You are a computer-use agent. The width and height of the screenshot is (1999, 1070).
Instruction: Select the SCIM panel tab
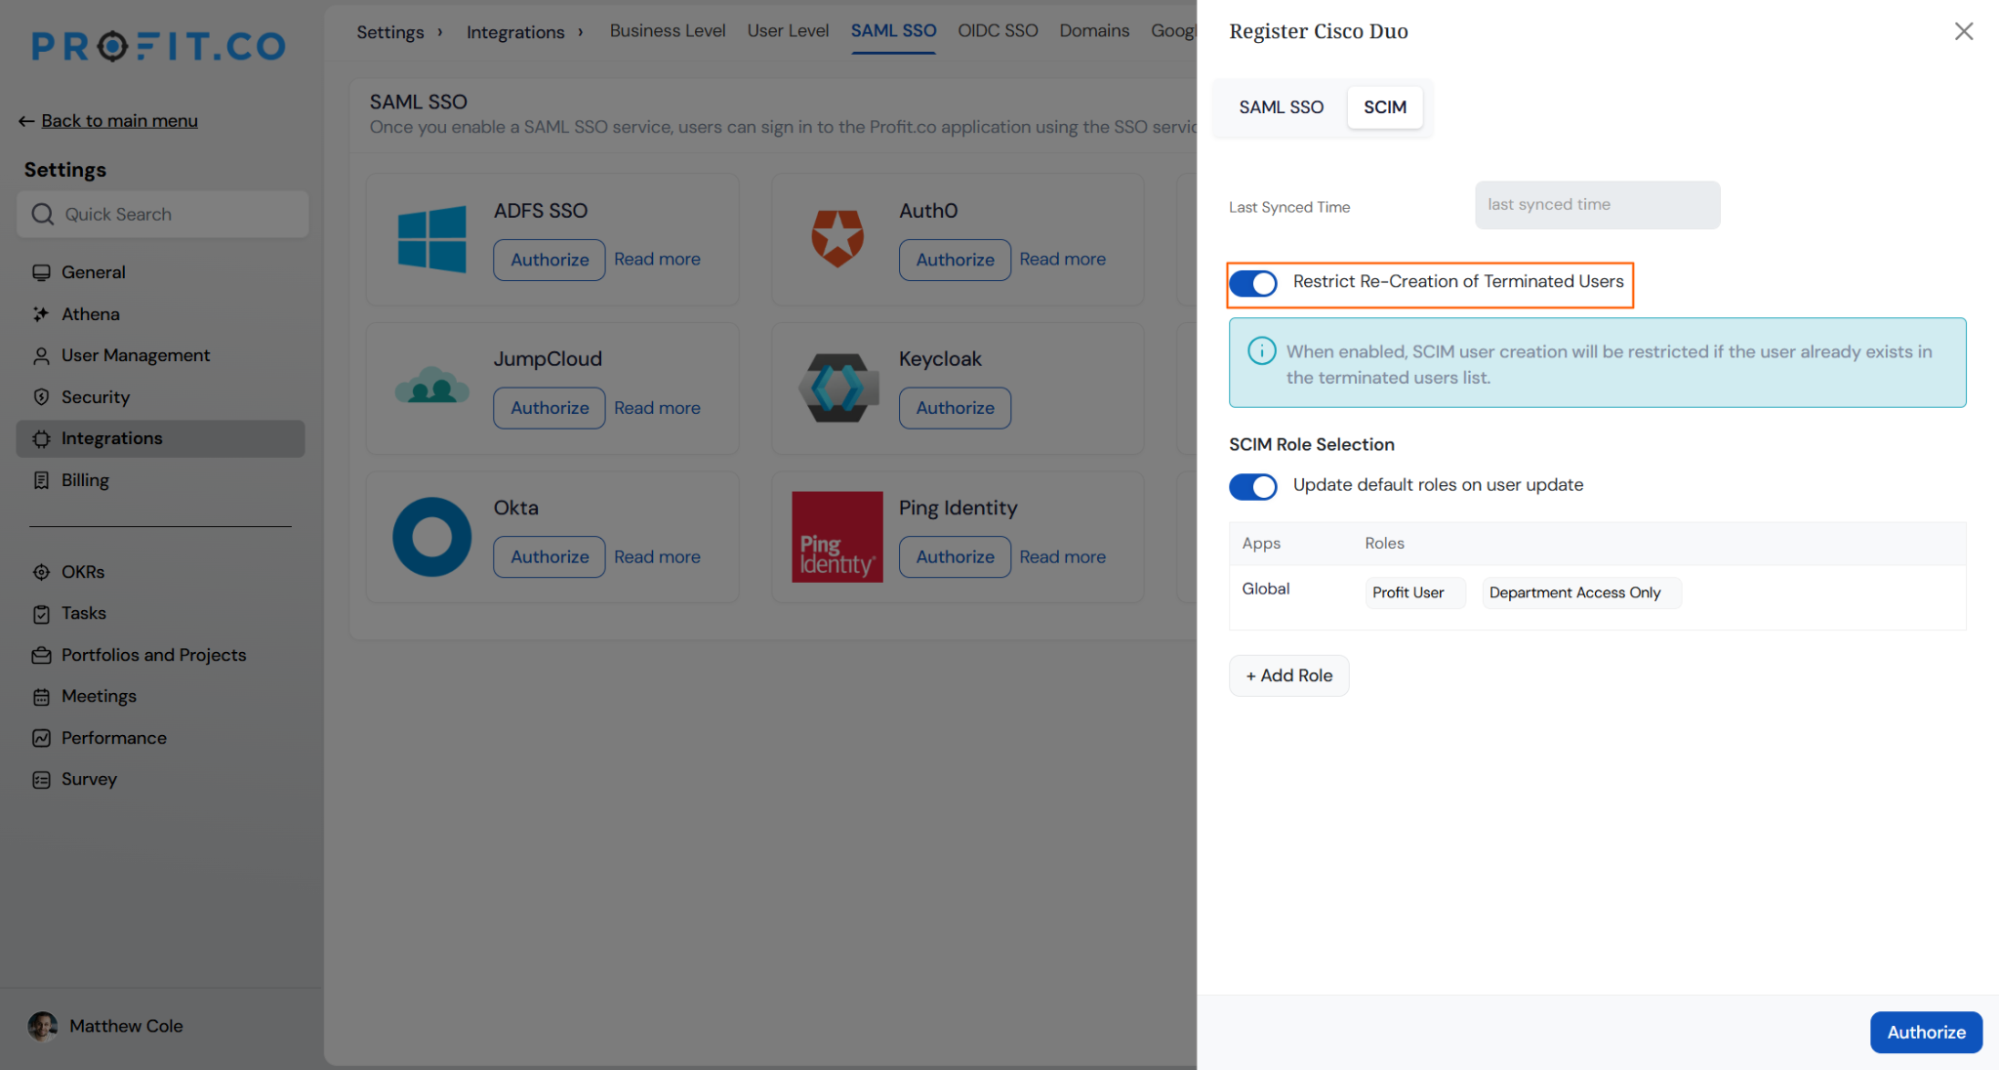[1384, 107]
